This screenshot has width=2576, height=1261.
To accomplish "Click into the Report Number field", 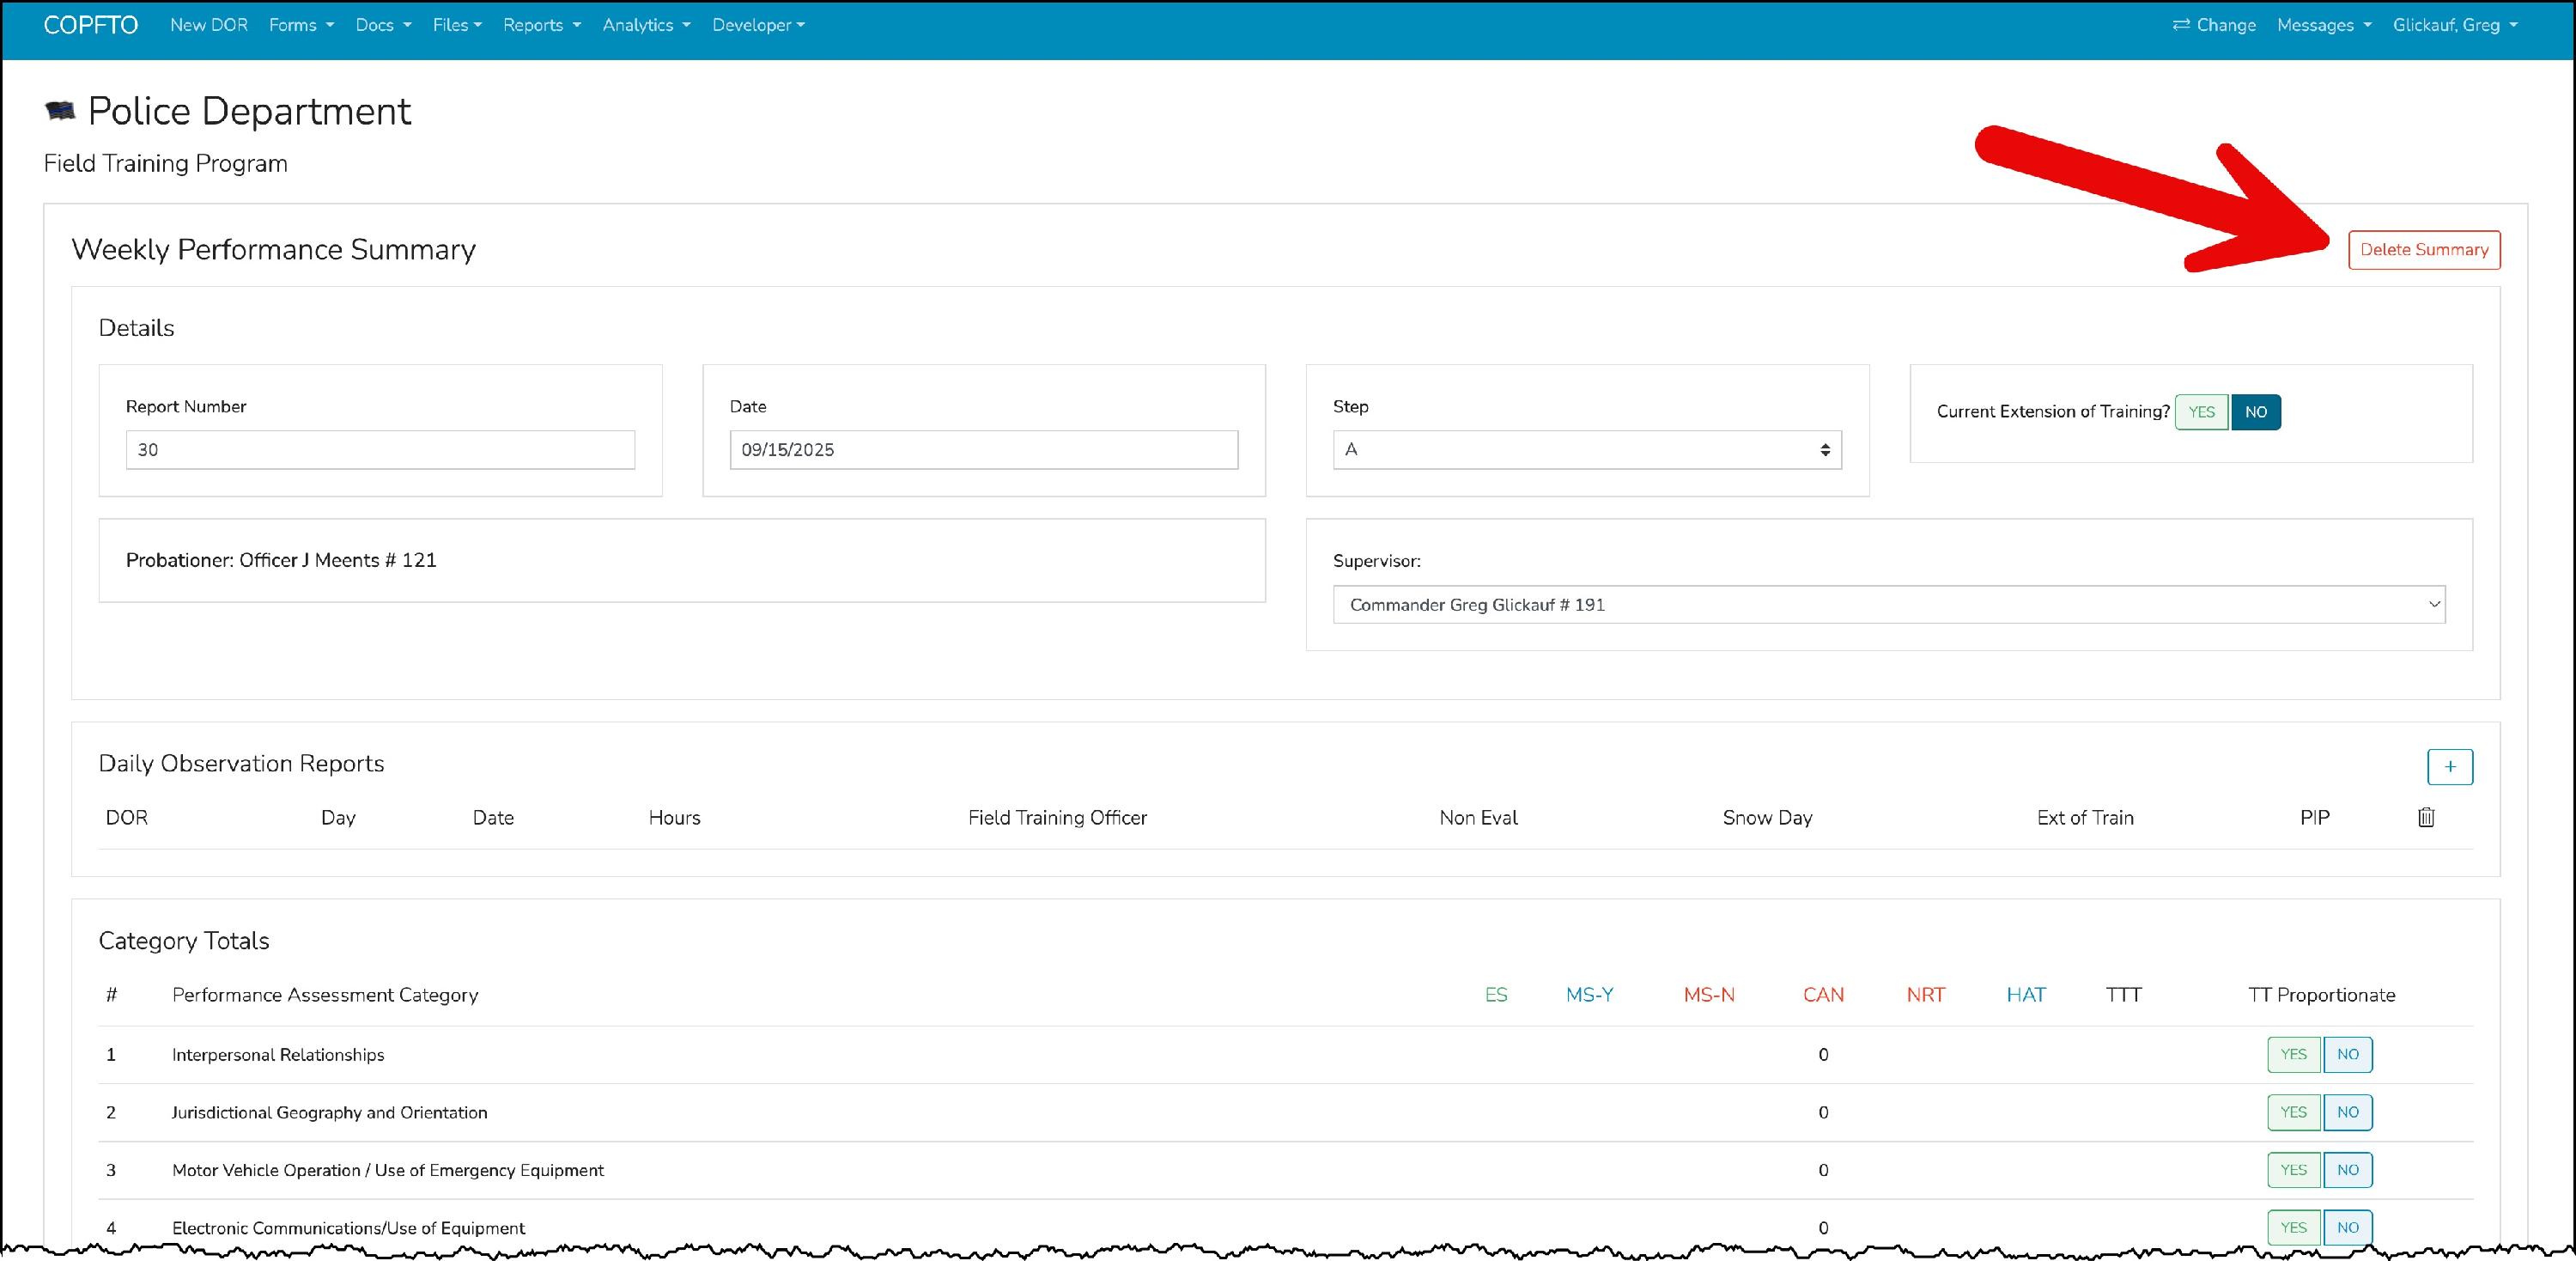I will click(x=380, y=450).
